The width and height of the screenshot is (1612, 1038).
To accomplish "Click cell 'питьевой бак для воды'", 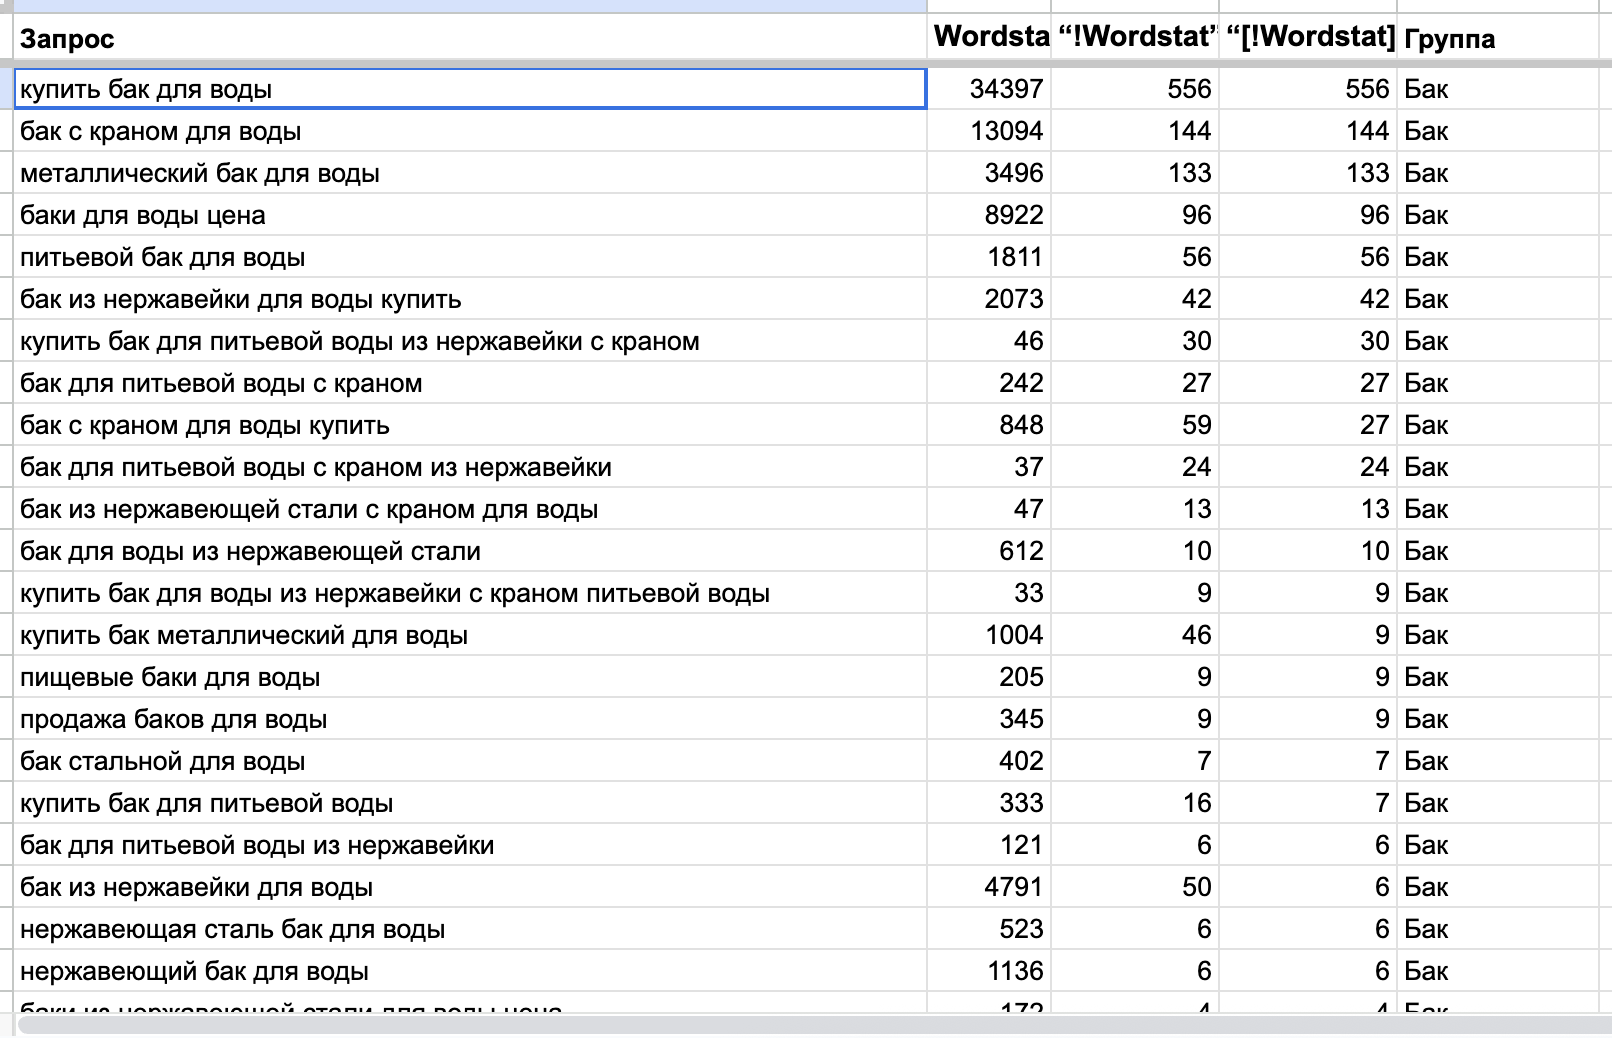I will [x=471, y=257].
